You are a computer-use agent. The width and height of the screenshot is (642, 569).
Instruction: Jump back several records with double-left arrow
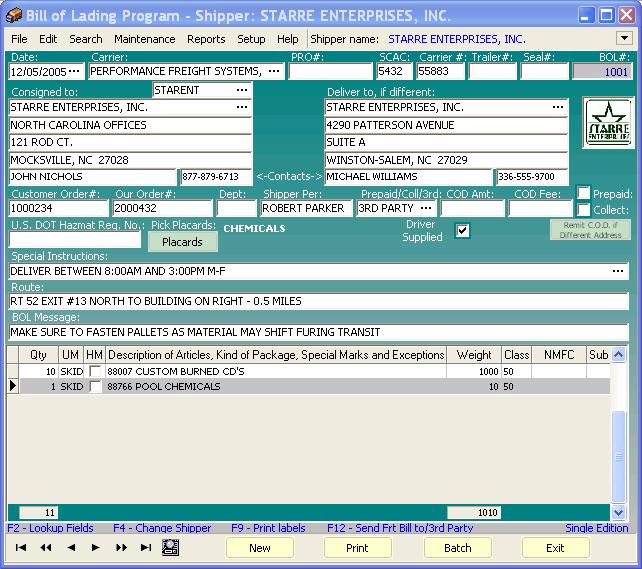click(46, 548)
